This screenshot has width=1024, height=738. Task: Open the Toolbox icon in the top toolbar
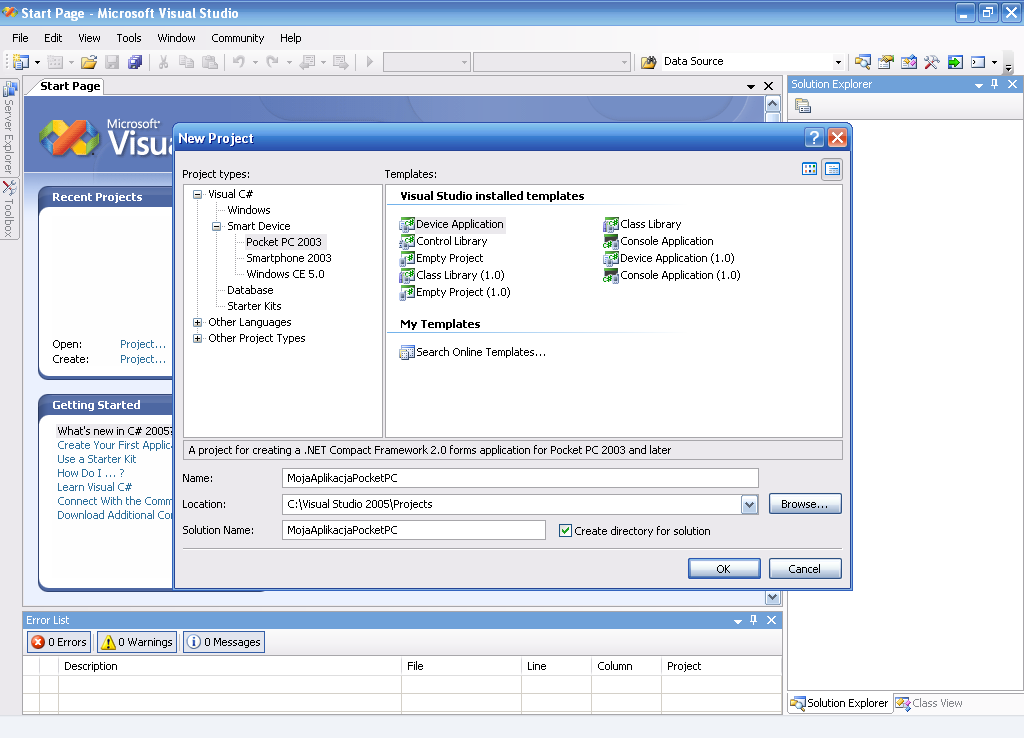tap(932, 62)
